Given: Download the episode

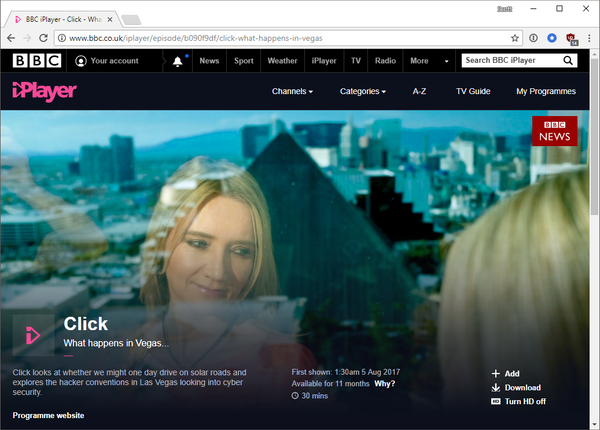Looking at the screenshot, I should click(x=516, y=388).
